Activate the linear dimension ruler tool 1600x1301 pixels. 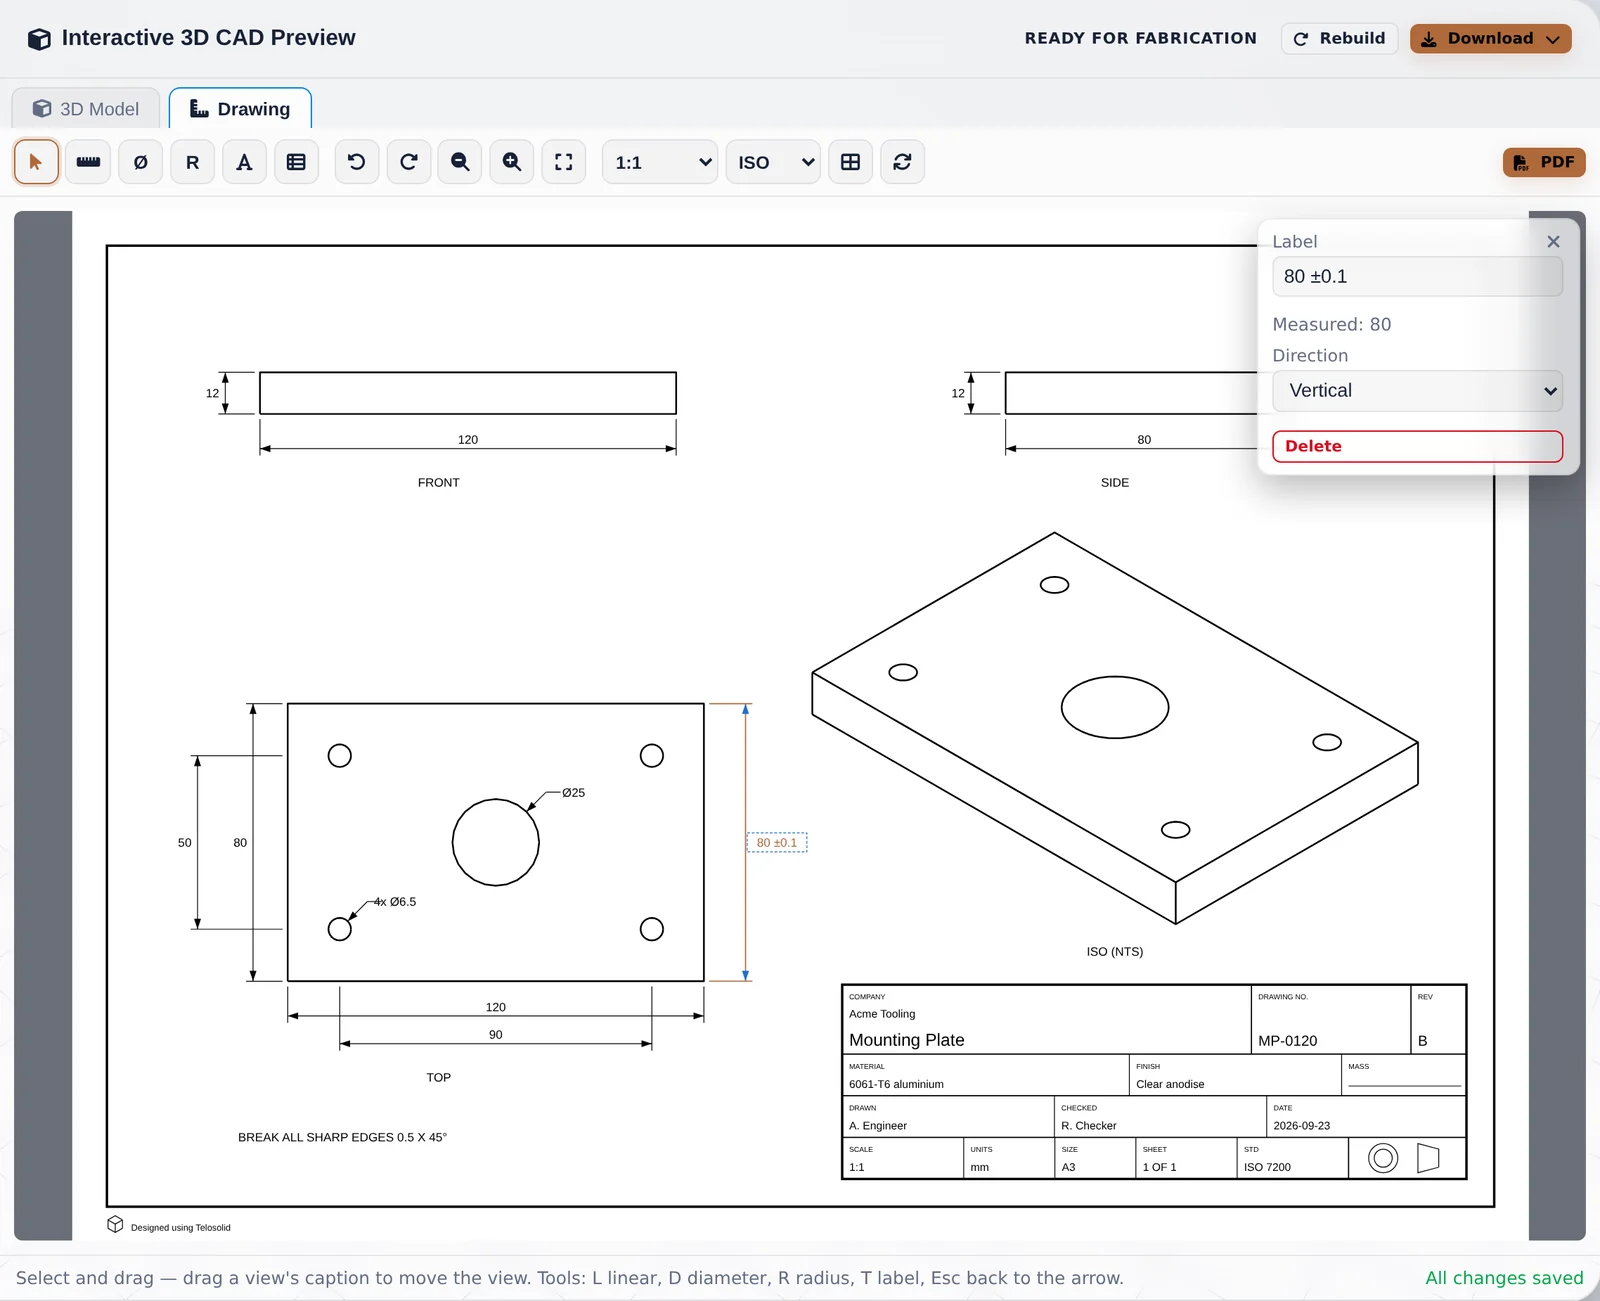(88, 162)
